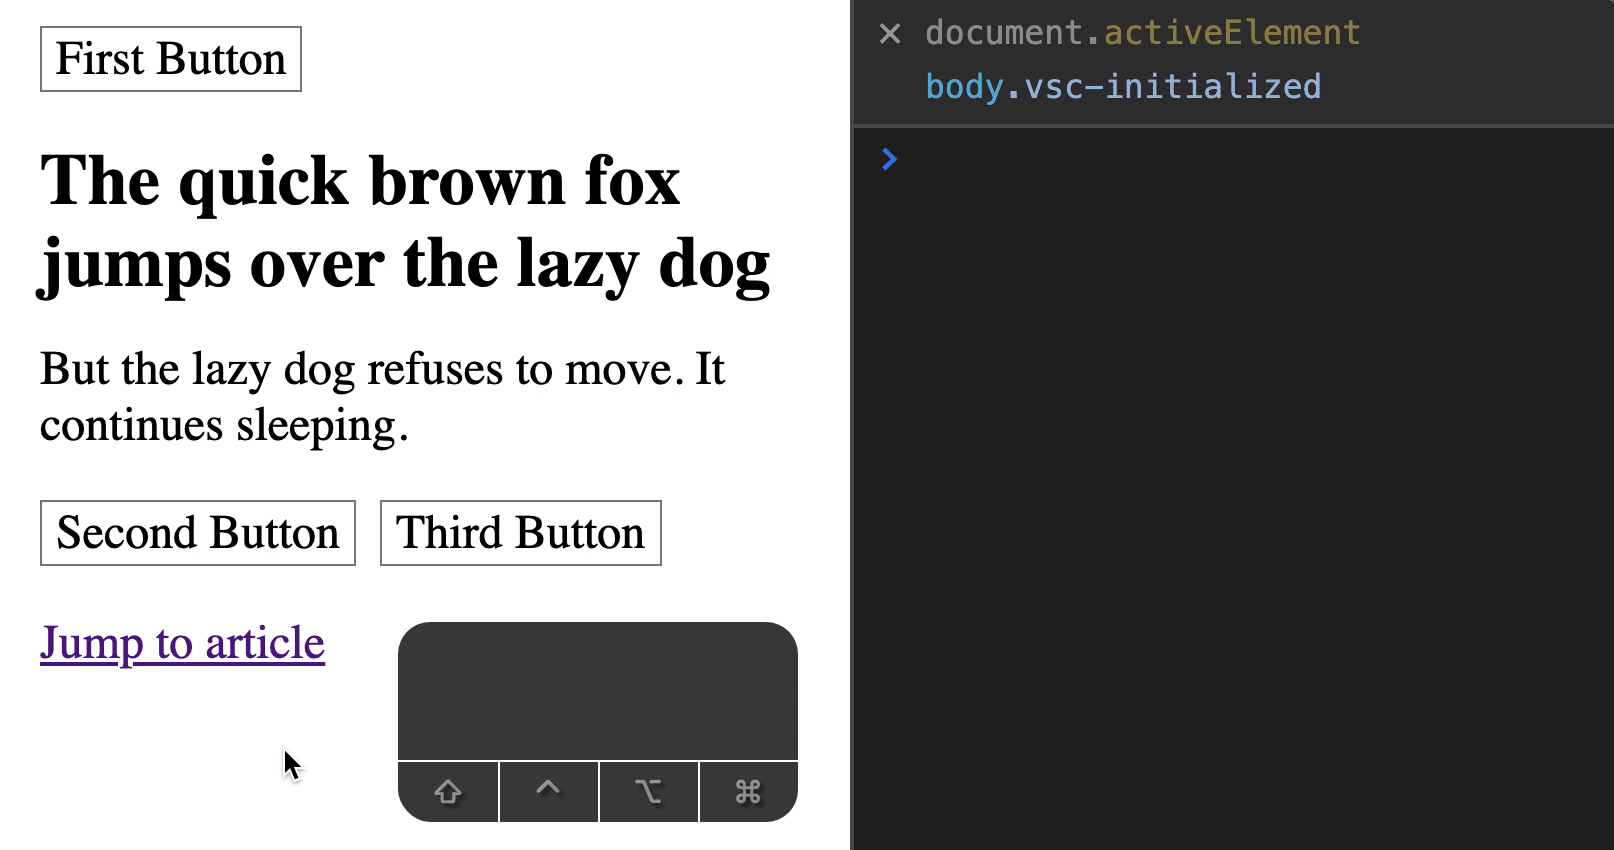This screenshot has width=1614, height=850.
Task: Click the First Button
Action: 170,59
